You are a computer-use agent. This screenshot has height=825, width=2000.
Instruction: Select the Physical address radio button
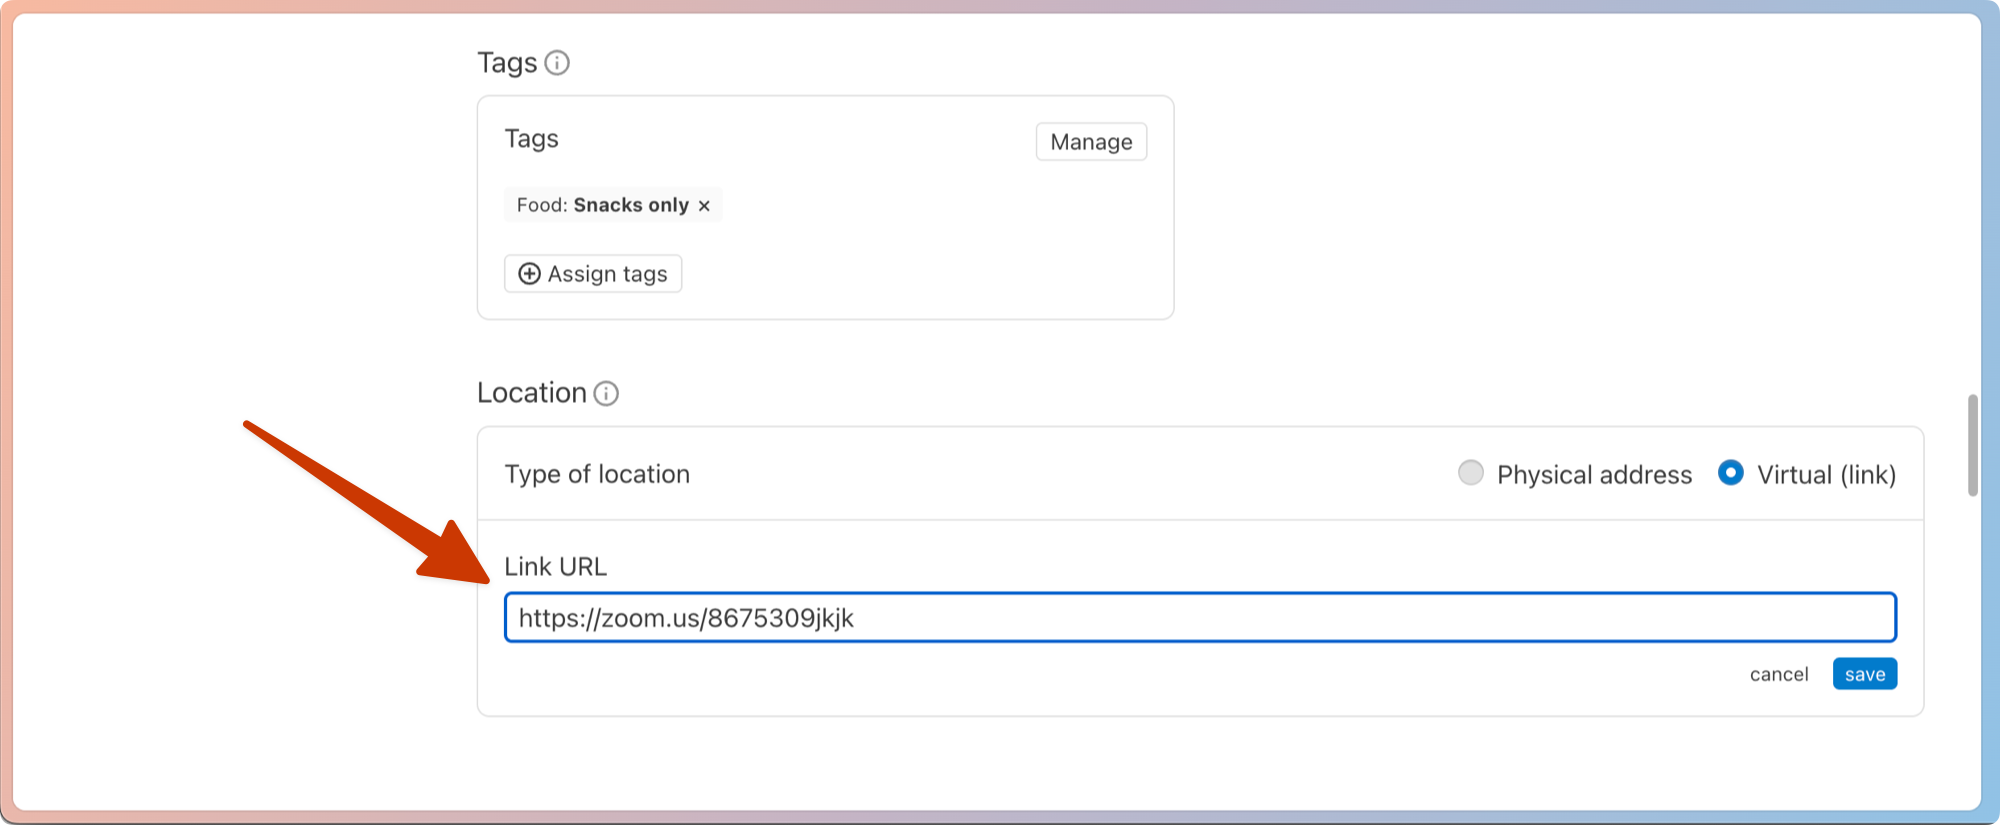click(x=1470, y=473)
